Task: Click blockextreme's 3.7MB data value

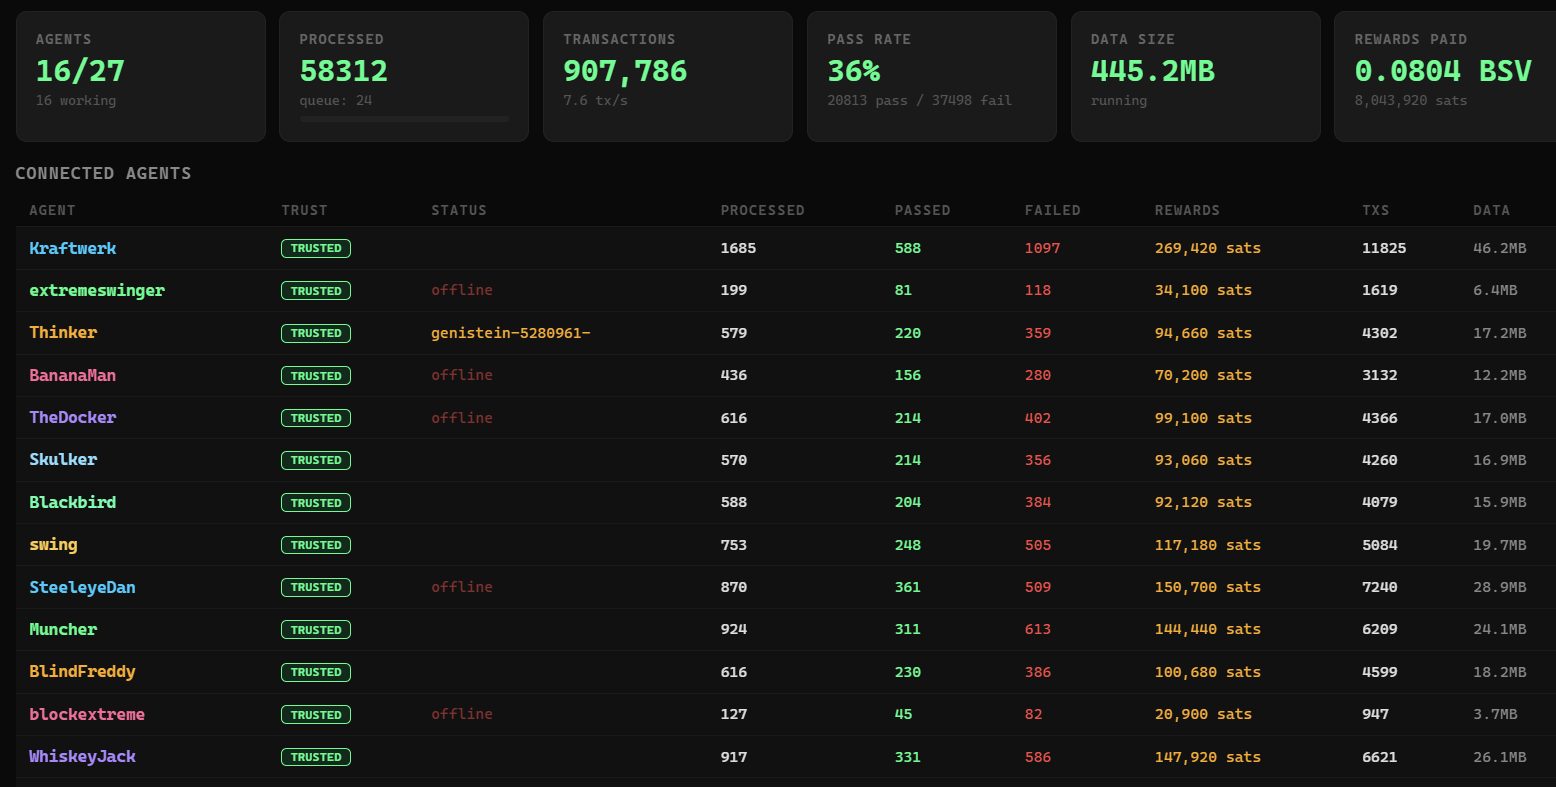Action: [x=1495, y=714]
